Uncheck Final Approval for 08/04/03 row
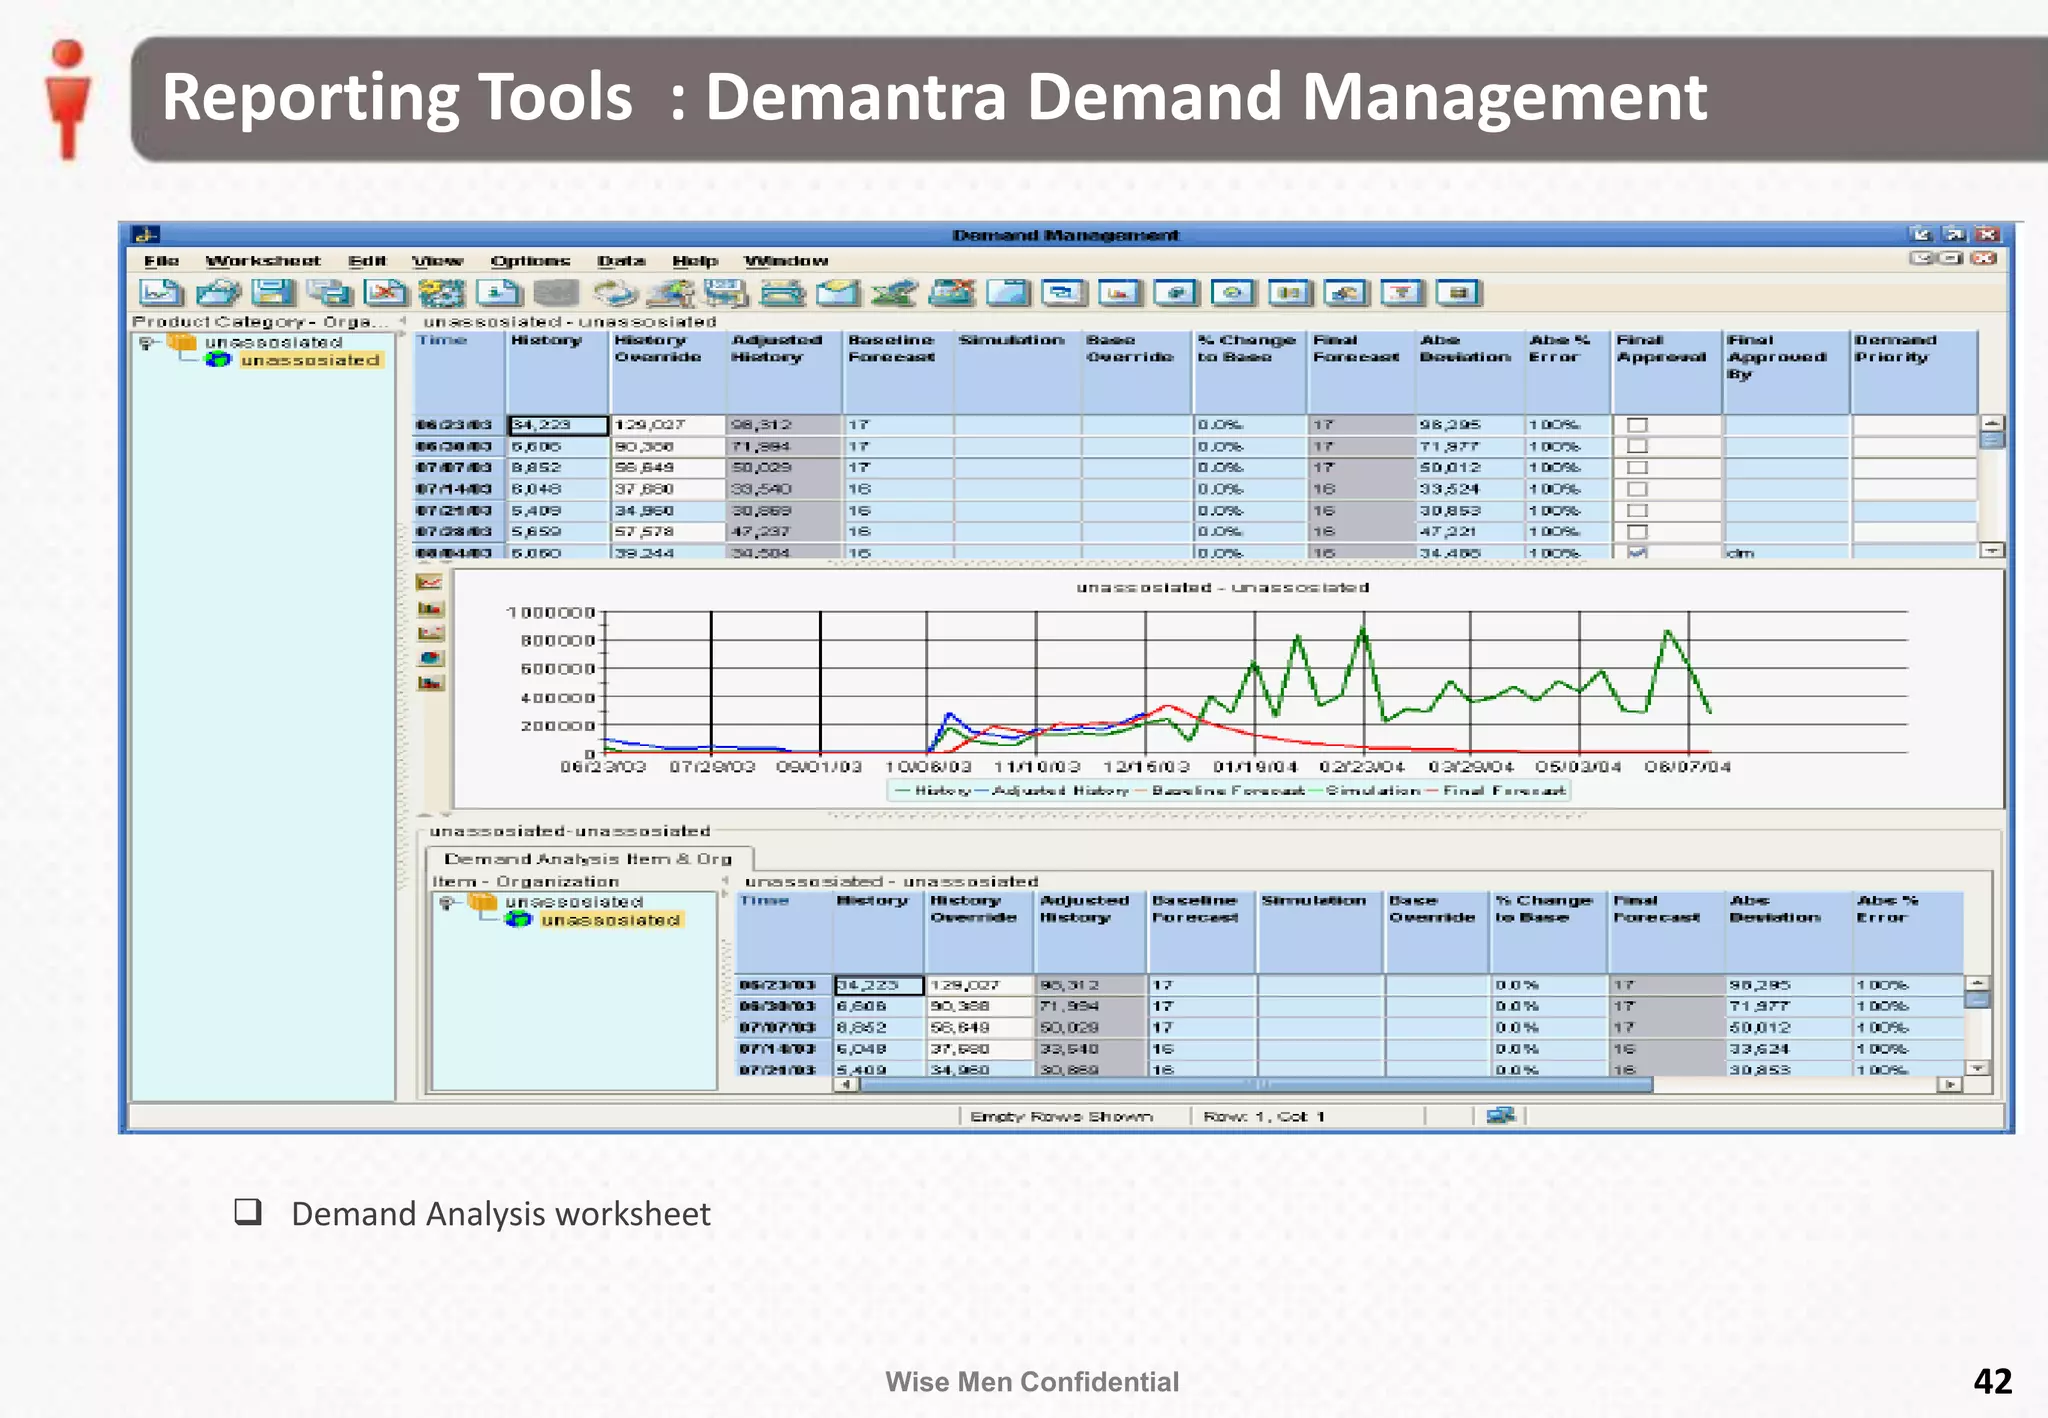This screenshot has height=1418, width=2048. (1637, 552)
